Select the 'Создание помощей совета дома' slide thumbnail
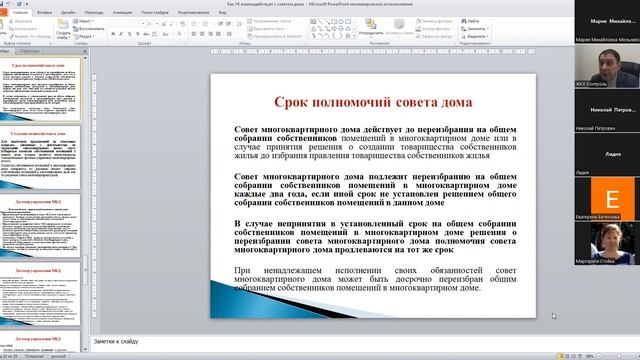The height and width of the screenshot is (360, 640). coord(40,158)
